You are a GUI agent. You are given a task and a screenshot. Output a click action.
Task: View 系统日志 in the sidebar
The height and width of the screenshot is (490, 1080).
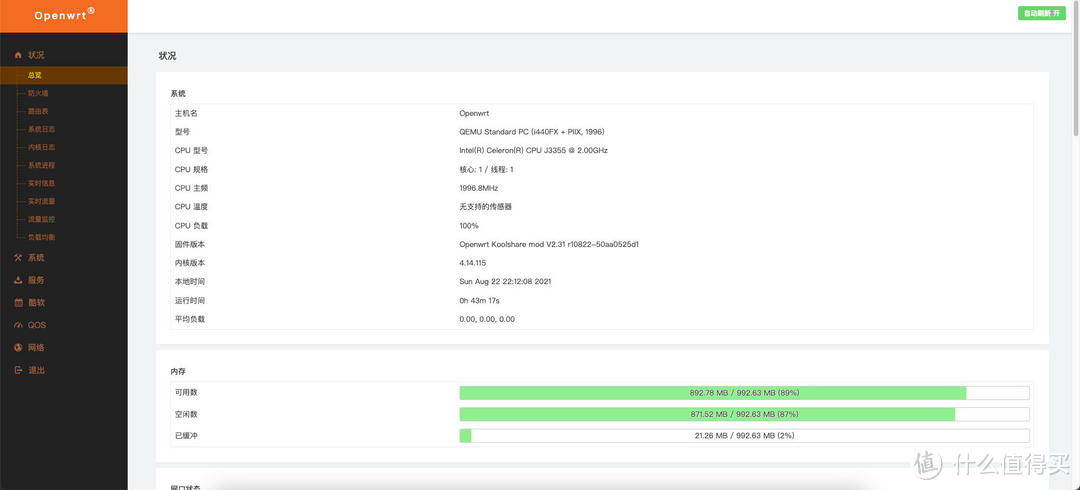pos(41,129)
